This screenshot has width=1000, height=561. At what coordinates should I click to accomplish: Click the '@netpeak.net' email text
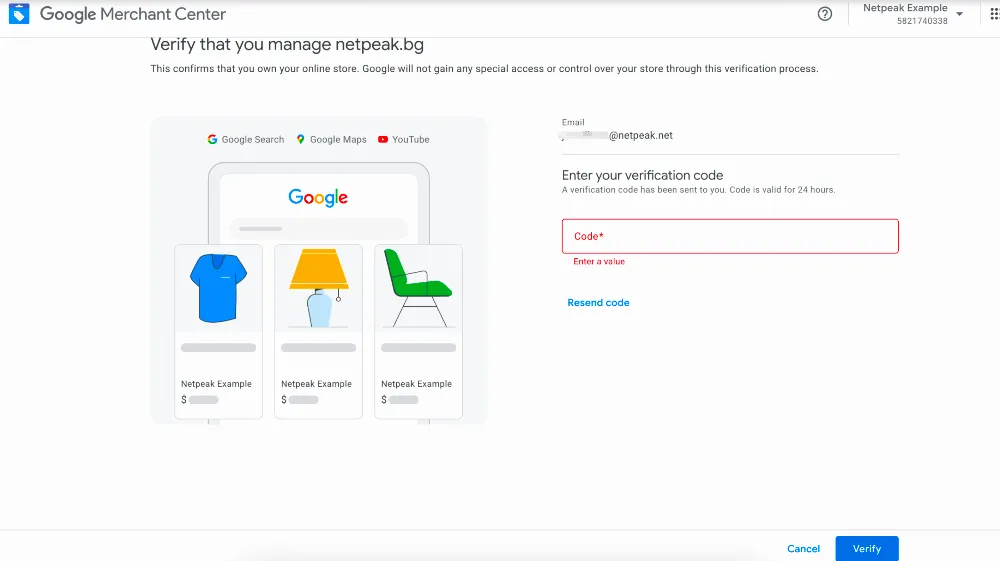tap(640, 135)
